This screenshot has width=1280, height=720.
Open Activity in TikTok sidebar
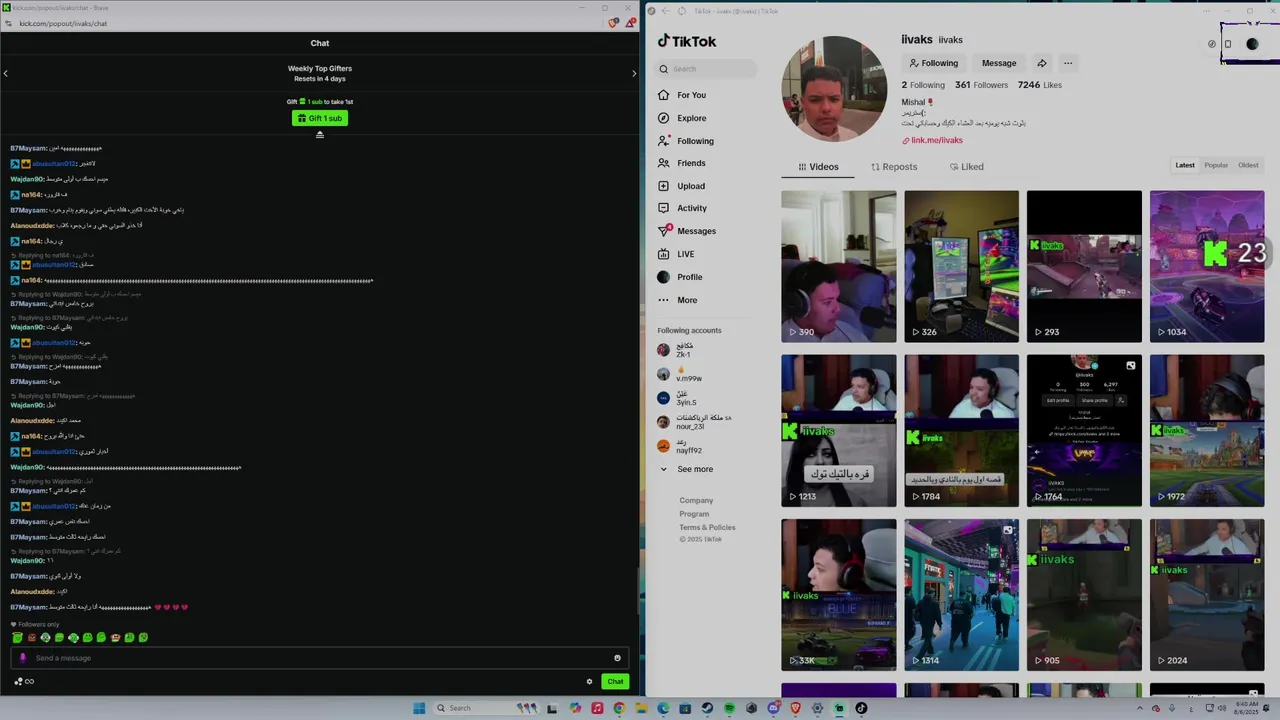682,208
